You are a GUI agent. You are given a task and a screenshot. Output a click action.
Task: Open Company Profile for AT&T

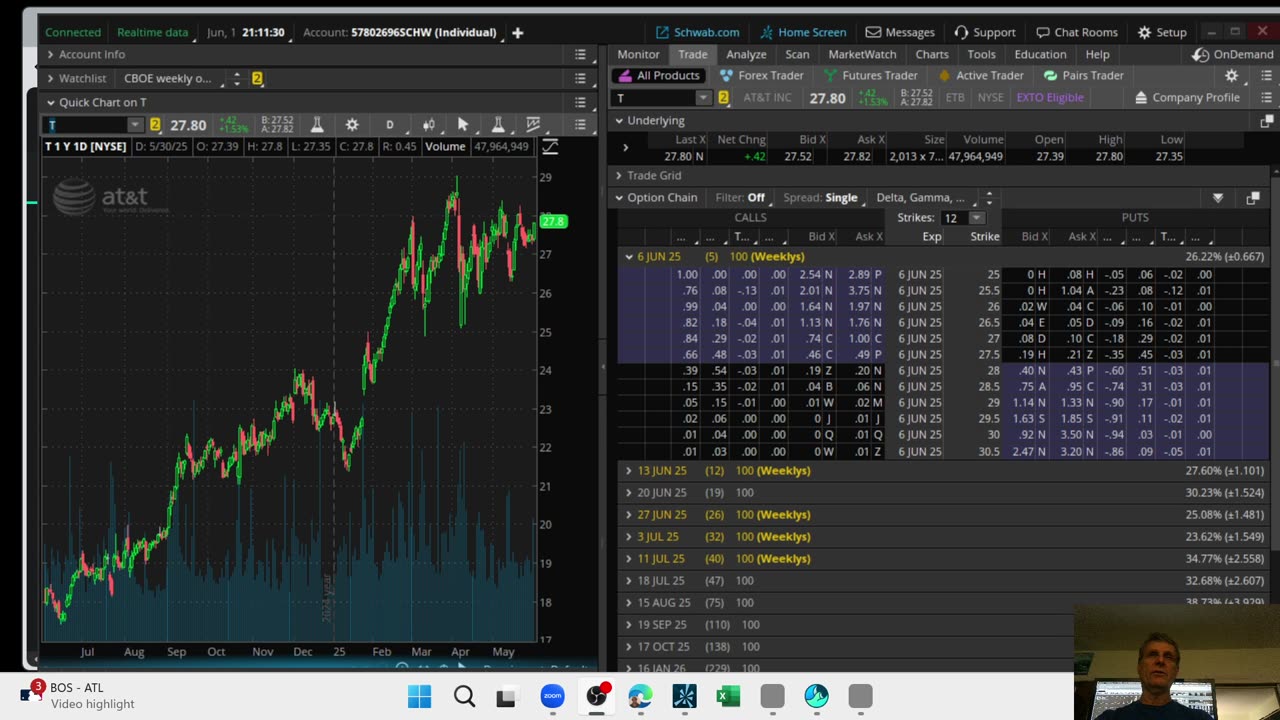coord(1187,97)
